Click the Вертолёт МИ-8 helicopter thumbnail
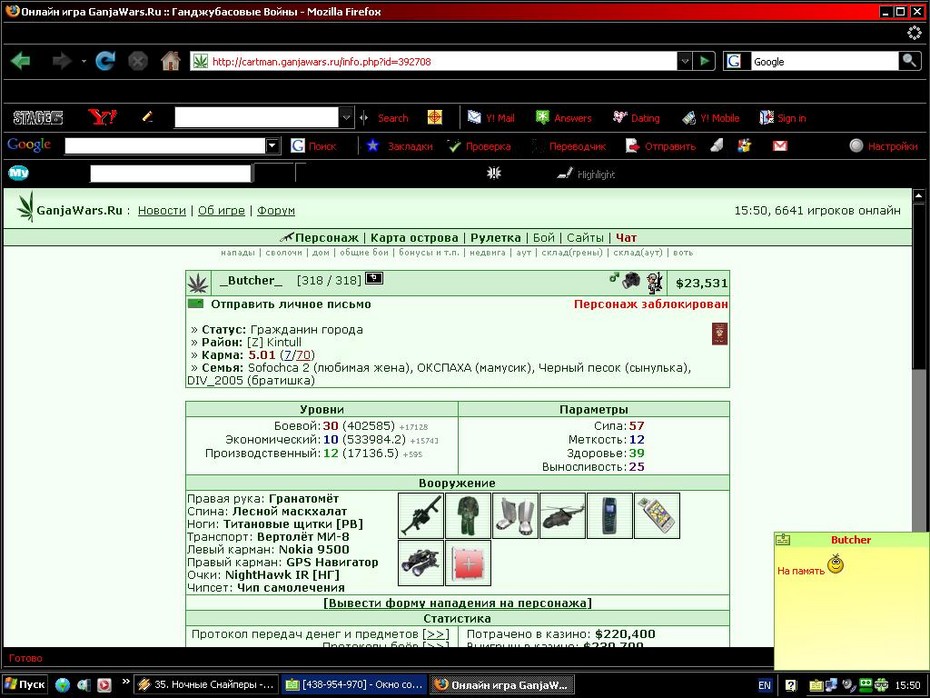The image size is (930, 698). point(563,515)
